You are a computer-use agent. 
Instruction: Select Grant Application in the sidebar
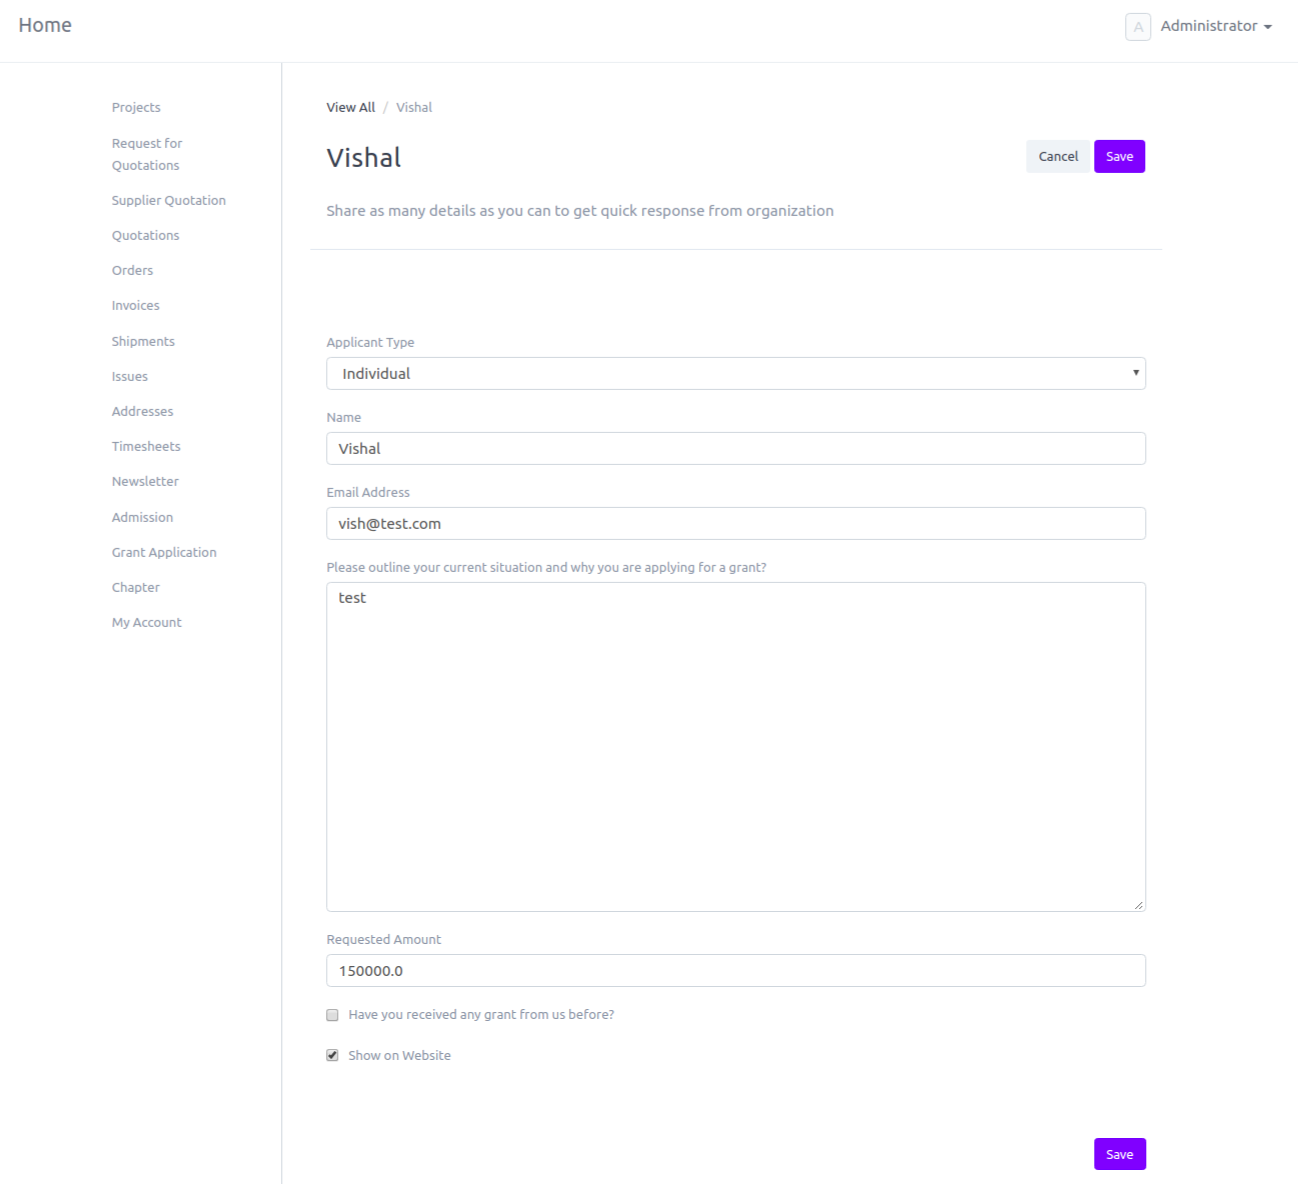point(164,553)
